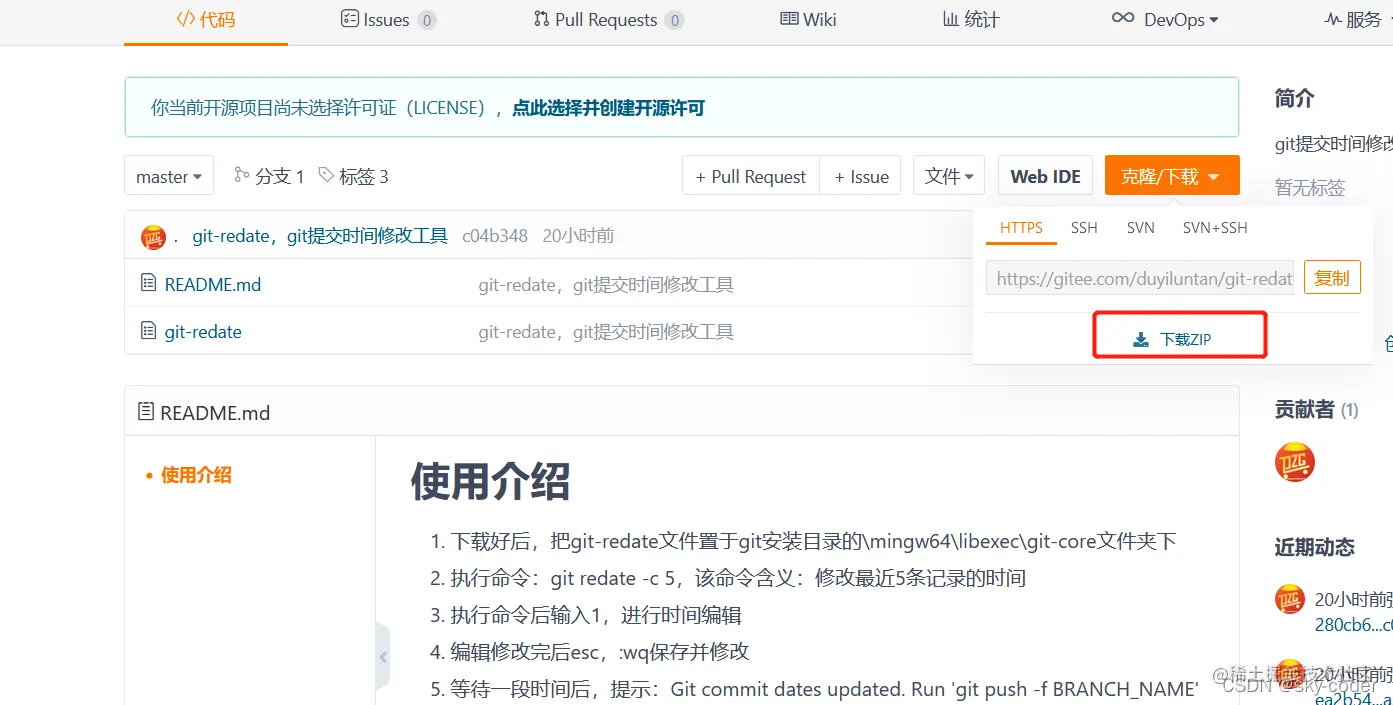1393x705 pixels.
Task: Click the download arrow icon beside 下载ZIP
Action: pos(1141,340)
